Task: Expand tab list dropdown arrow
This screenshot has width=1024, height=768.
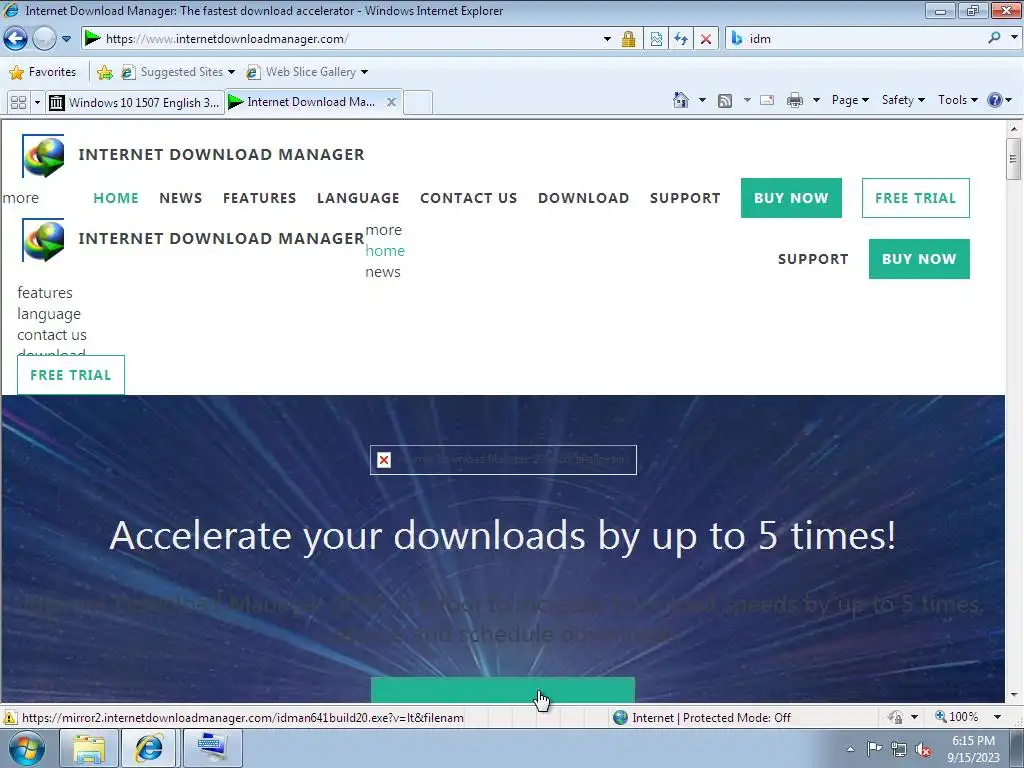Action: (x=37, y=103)
